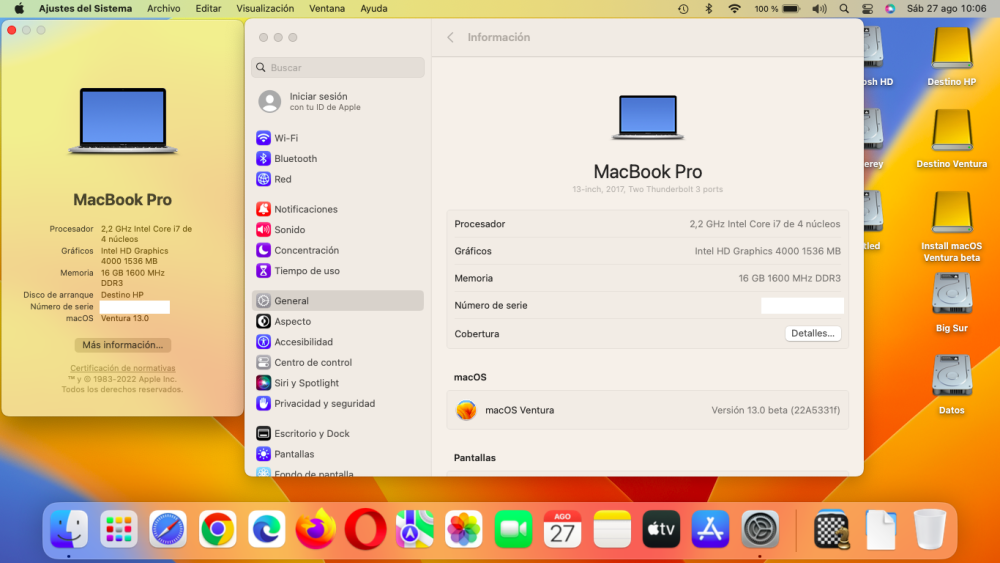The width and height of the screenshot is (1000, 563).
Task: Open Spotlight search in menu bar
Action: coord(844,9)
